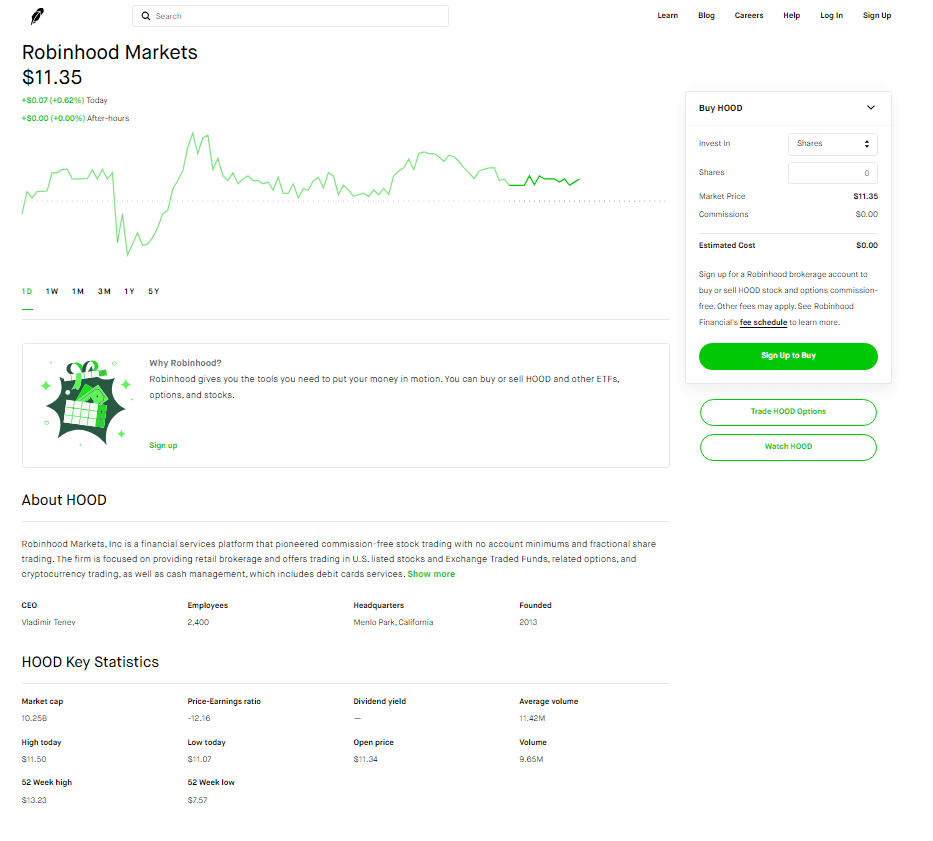This screenshot has height=841, width=933.
Task: Click Show more in About HOOD
Action: coord(431,574)
